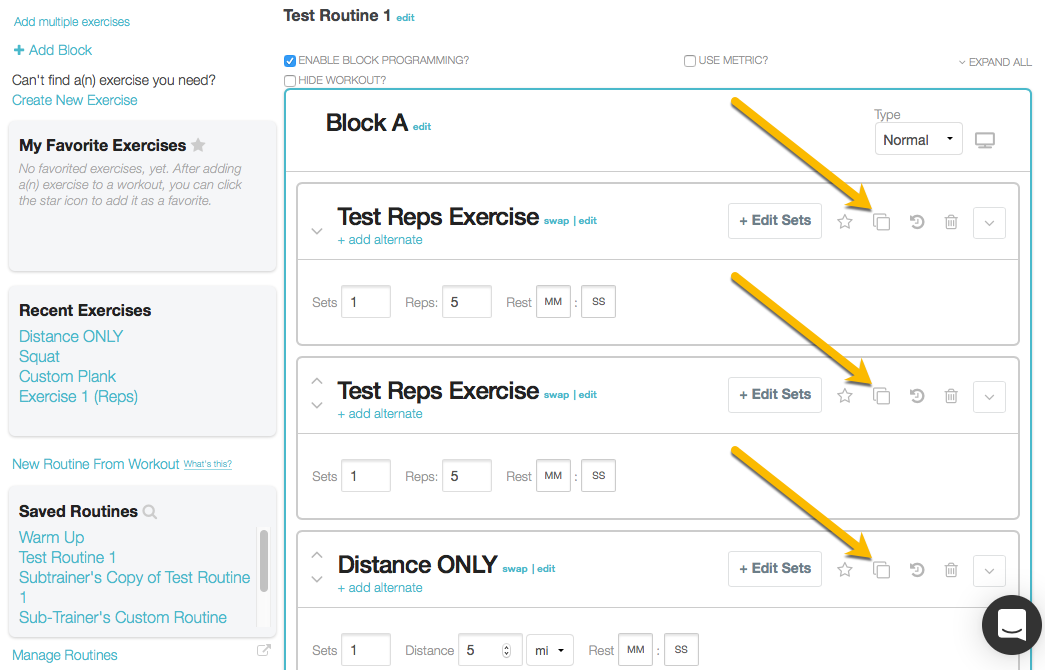Check the Use Metric checkbox
This screenshot has height=670, width=1045.
(690, 61)
